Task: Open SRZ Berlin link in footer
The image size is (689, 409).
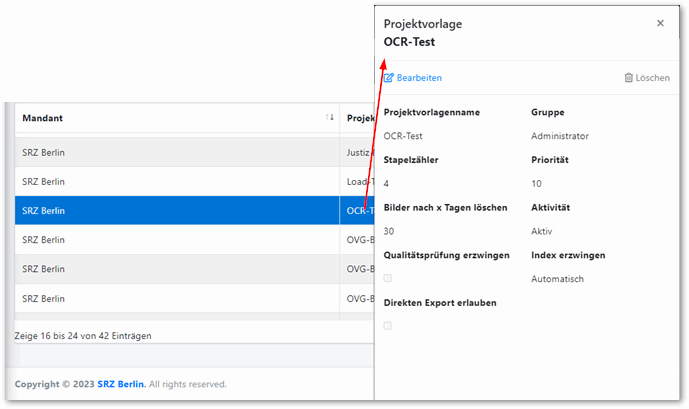Action: click(121, 384)
